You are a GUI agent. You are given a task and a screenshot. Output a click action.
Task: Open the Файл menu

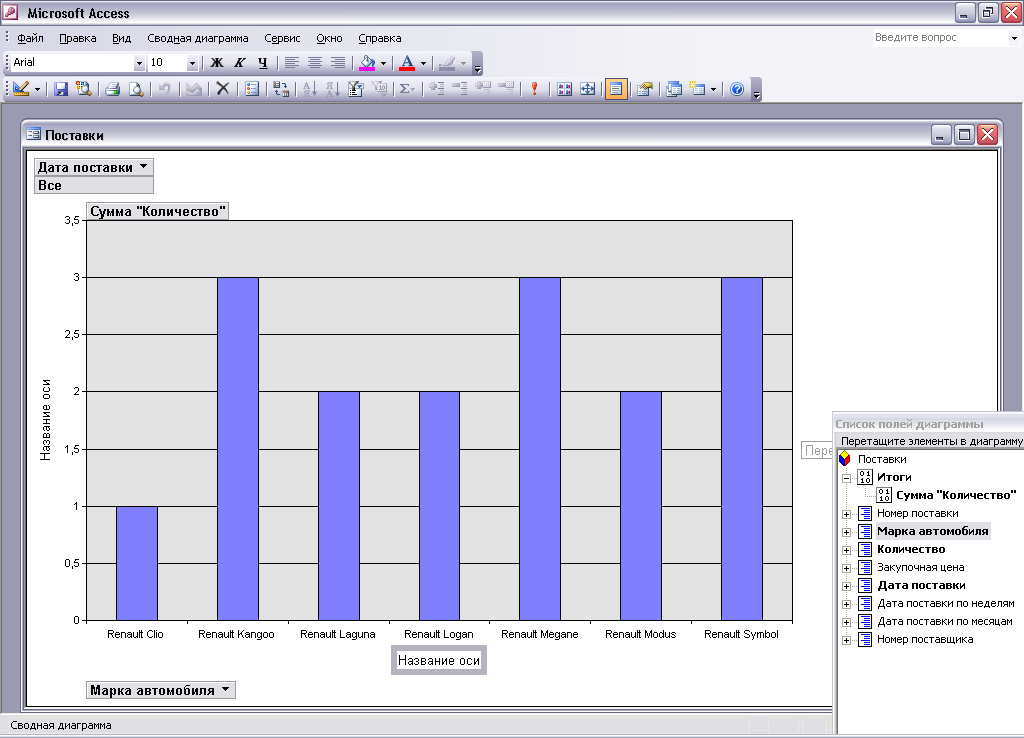click(30, 39)
